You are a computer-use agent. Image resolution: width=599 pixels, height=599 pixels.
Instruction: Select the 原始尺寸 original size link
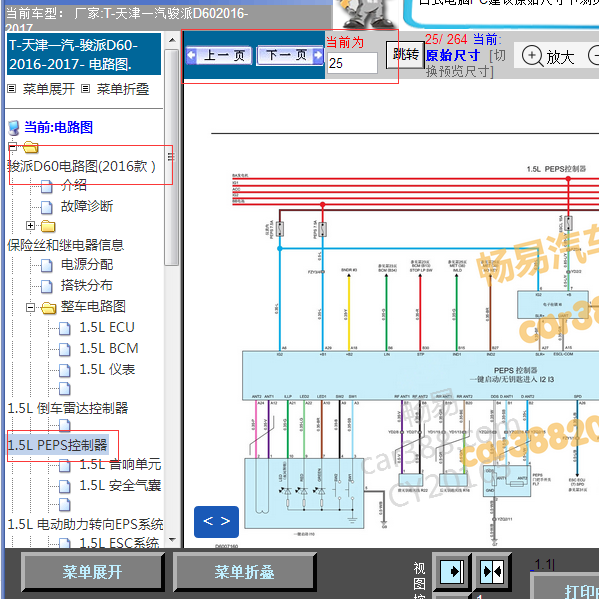(453, 55)
